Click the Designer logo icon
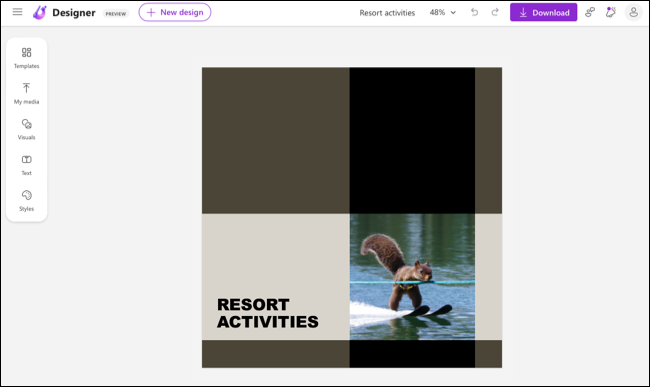650x387 pixels. coord(40,12)
